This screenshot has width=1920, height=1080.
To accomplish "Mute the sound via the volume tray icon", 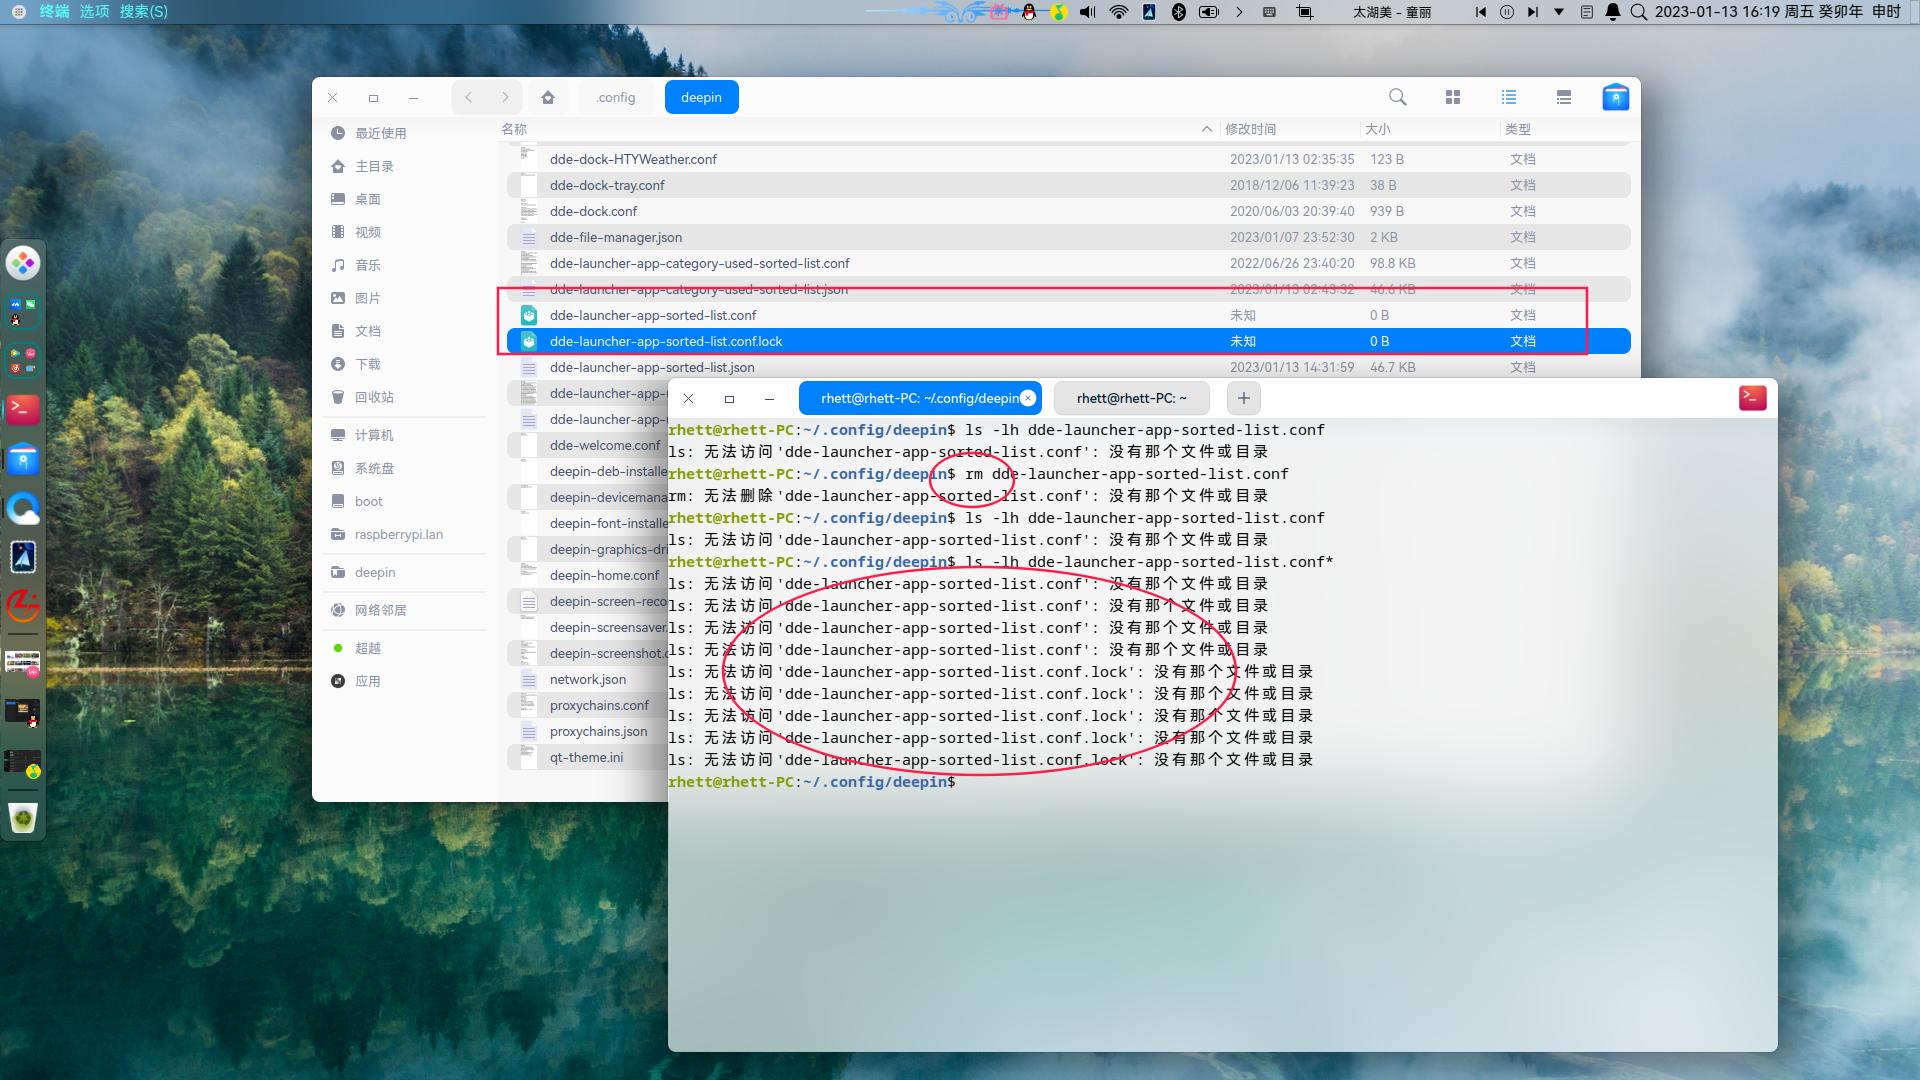I will pyautogui.click(x=1085, y=12).
